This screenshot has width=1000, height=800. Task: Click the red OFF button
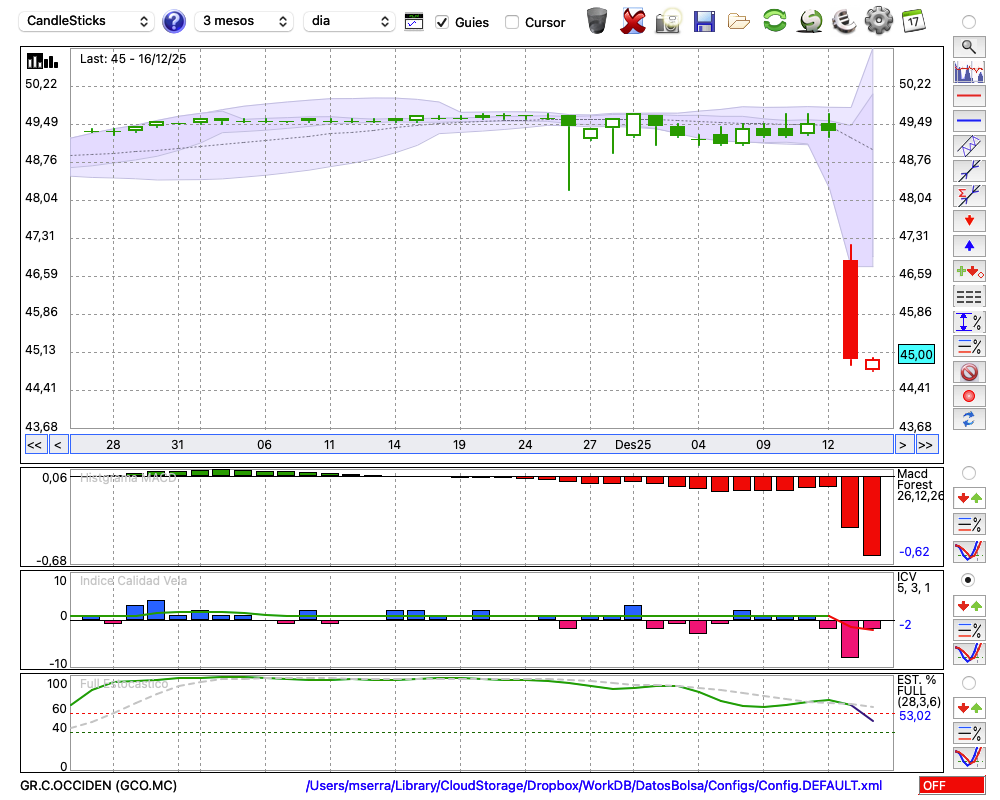tap(949, 786)
